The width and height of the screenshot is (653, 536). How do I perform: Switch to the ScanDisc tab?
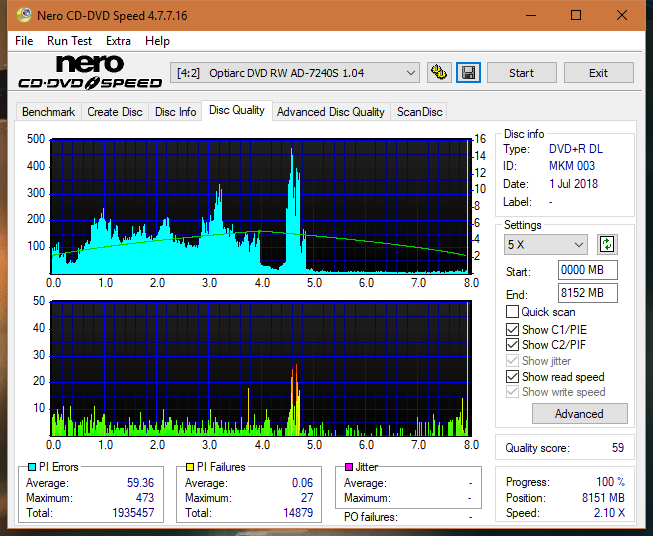pos(419,112)
